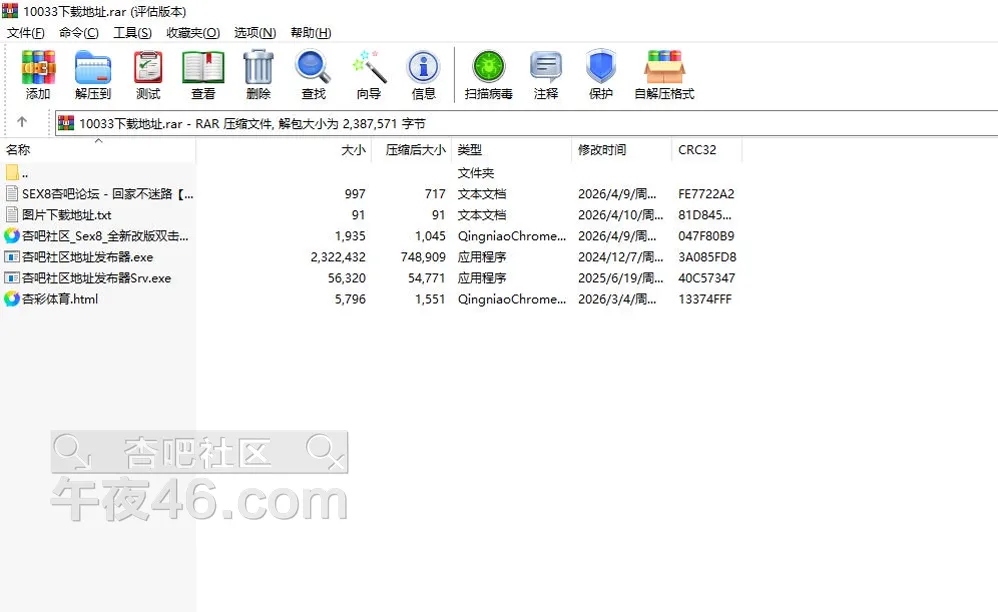This screenshot has height=612, width=998.
Task: Click the 添加 (Add) toolbar icon
Action: click(38, 75)
